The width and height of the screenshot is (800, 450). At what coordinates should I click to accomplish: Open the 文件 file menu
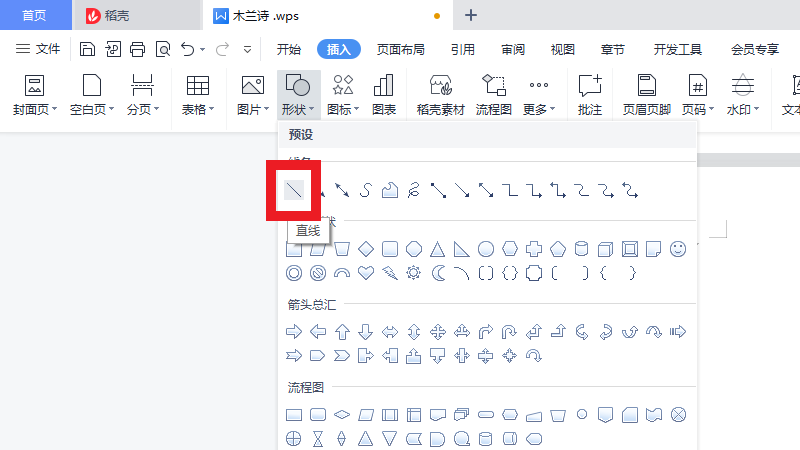(38, 49)
